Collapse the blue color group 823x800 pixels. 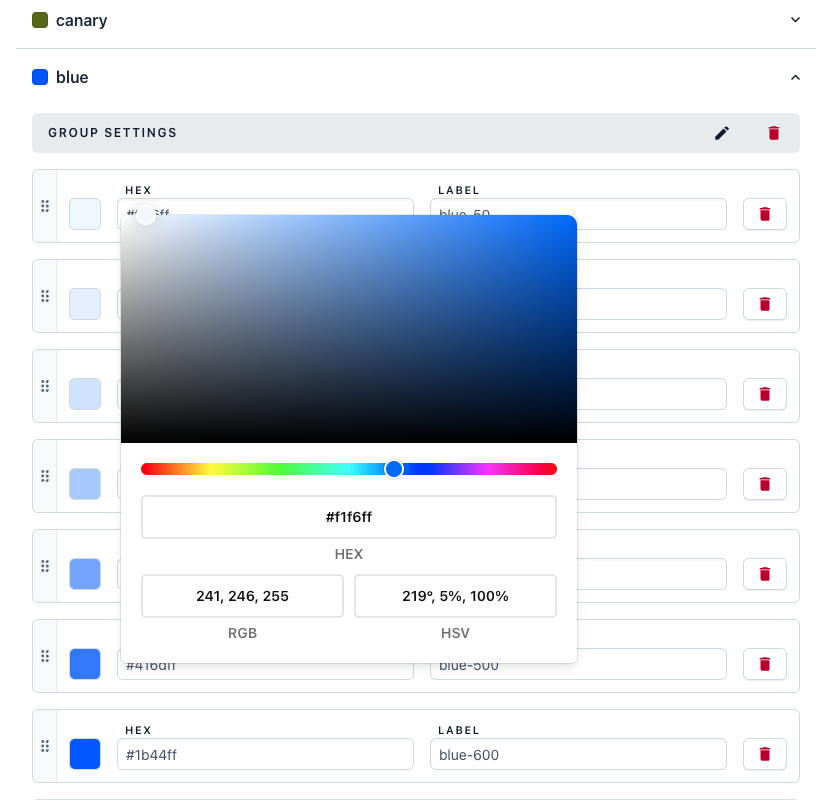pyautogui.click(x=795, y=78)
